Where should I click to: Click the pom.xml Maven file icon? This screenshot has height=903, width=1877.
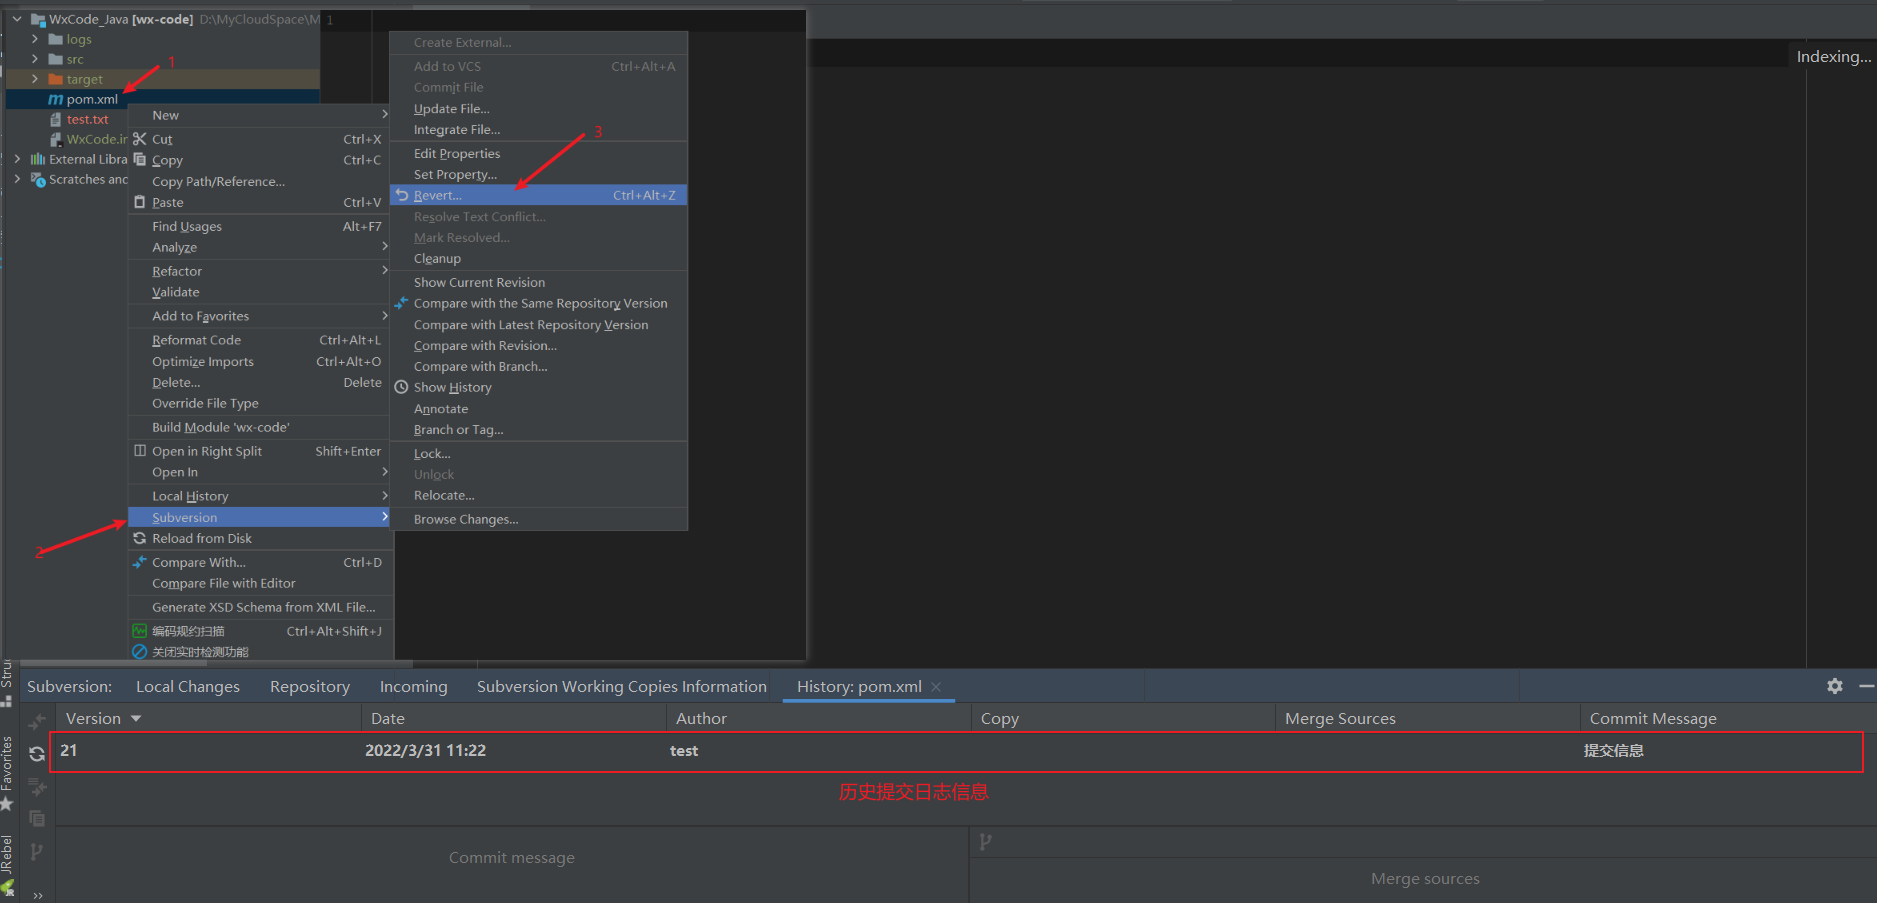(56, 99)
